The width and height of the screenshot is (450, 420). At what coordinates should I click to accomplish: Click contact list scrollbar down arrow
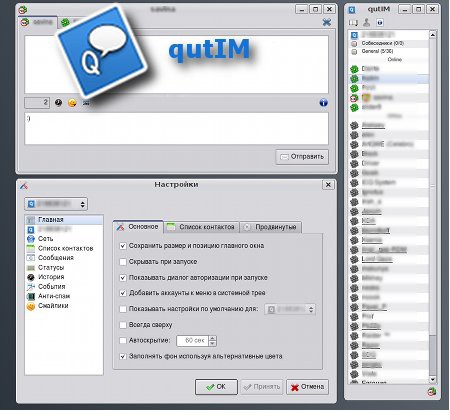(x=433, y=379)
